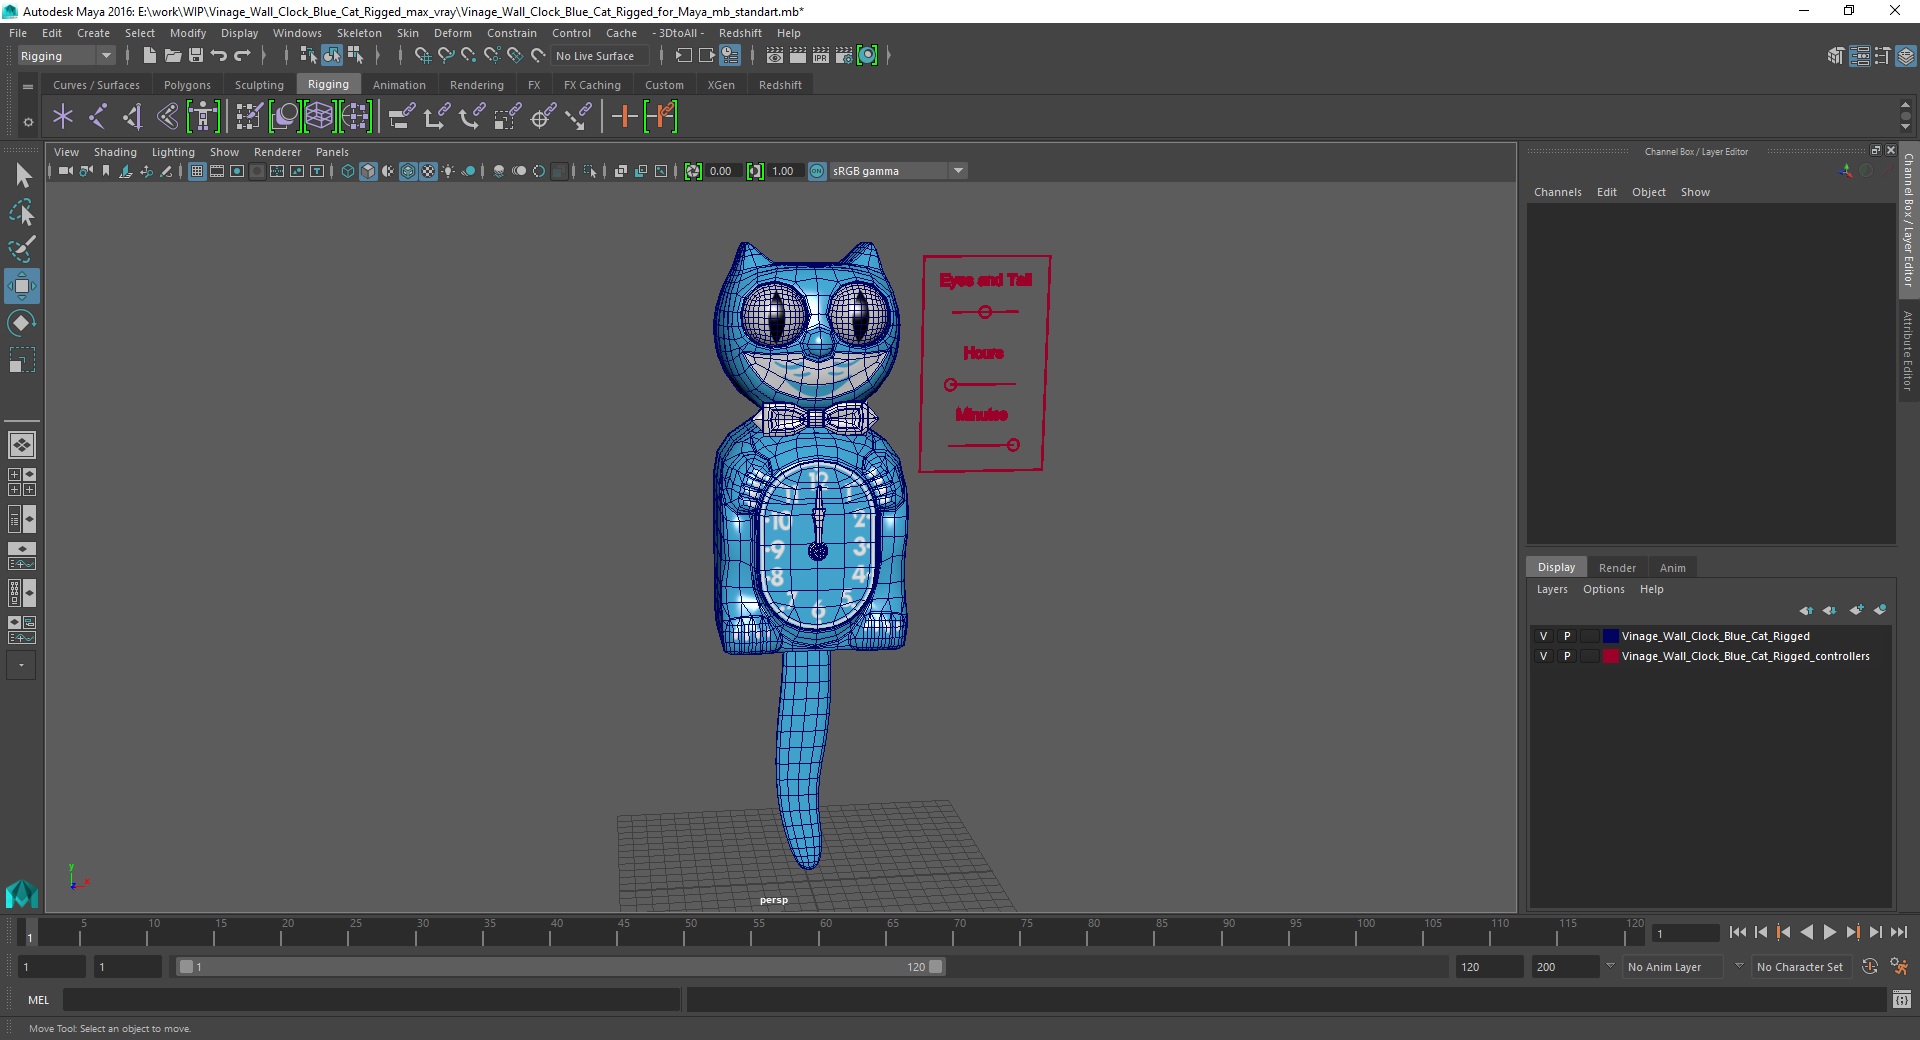Play the animation forwards
The height and width of the screenshot is (1040, 1920).
[x=1829, y=932]
